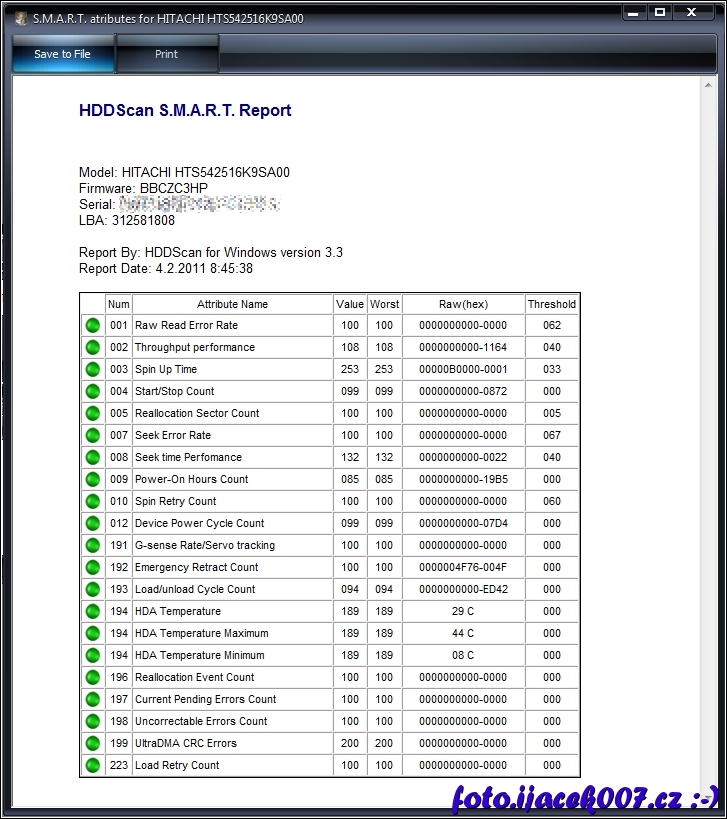Click the Emergency Retract Count attribute cell
727x819 pixels.
click(197, 567)
